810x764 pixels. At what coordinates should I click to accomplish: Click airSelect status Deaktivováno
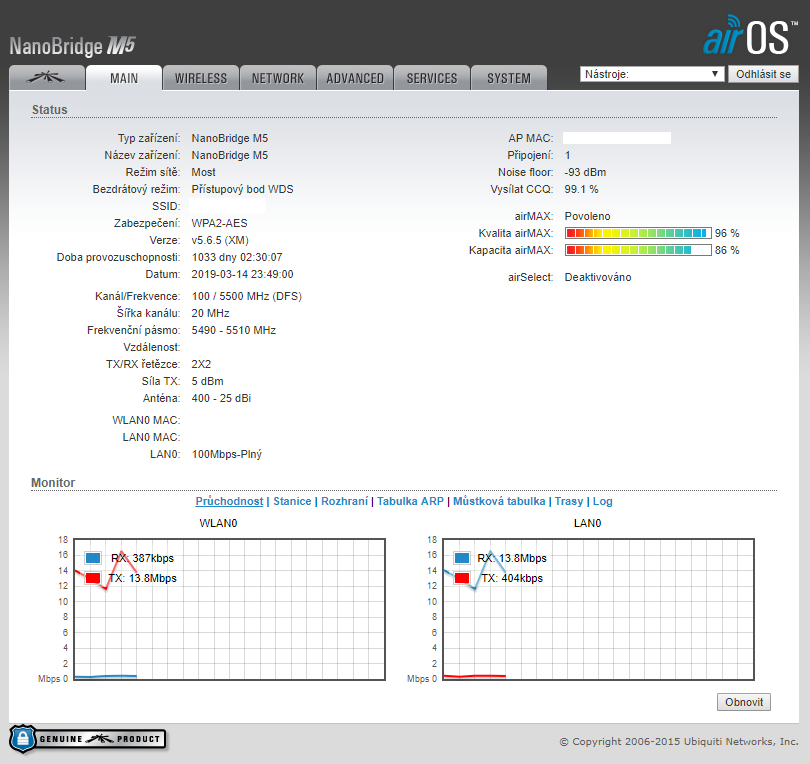point(598,277)
